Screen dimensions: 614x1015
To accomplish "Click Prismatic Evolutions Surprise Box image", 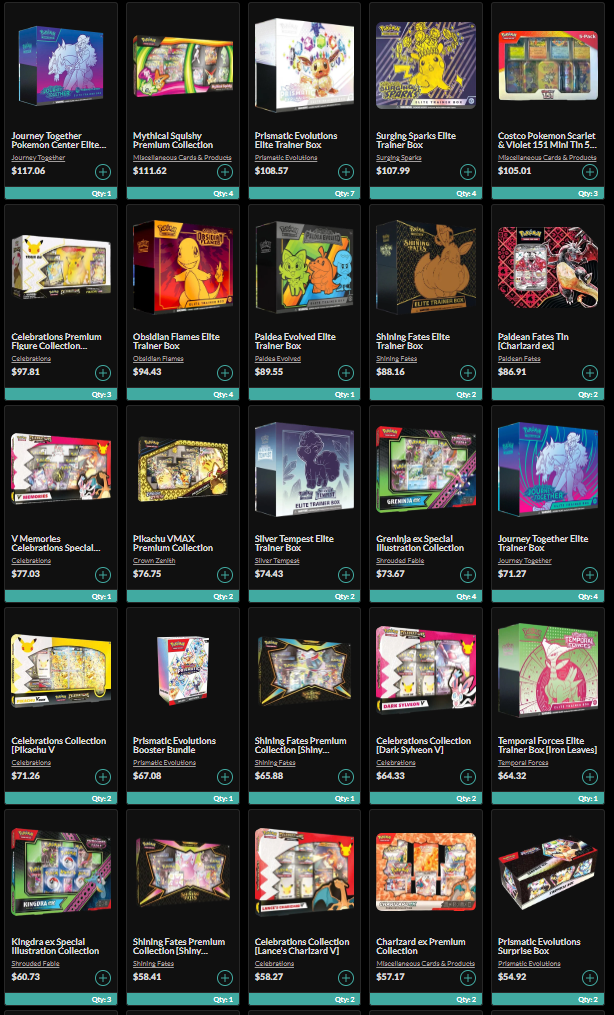I will (548, 872).
